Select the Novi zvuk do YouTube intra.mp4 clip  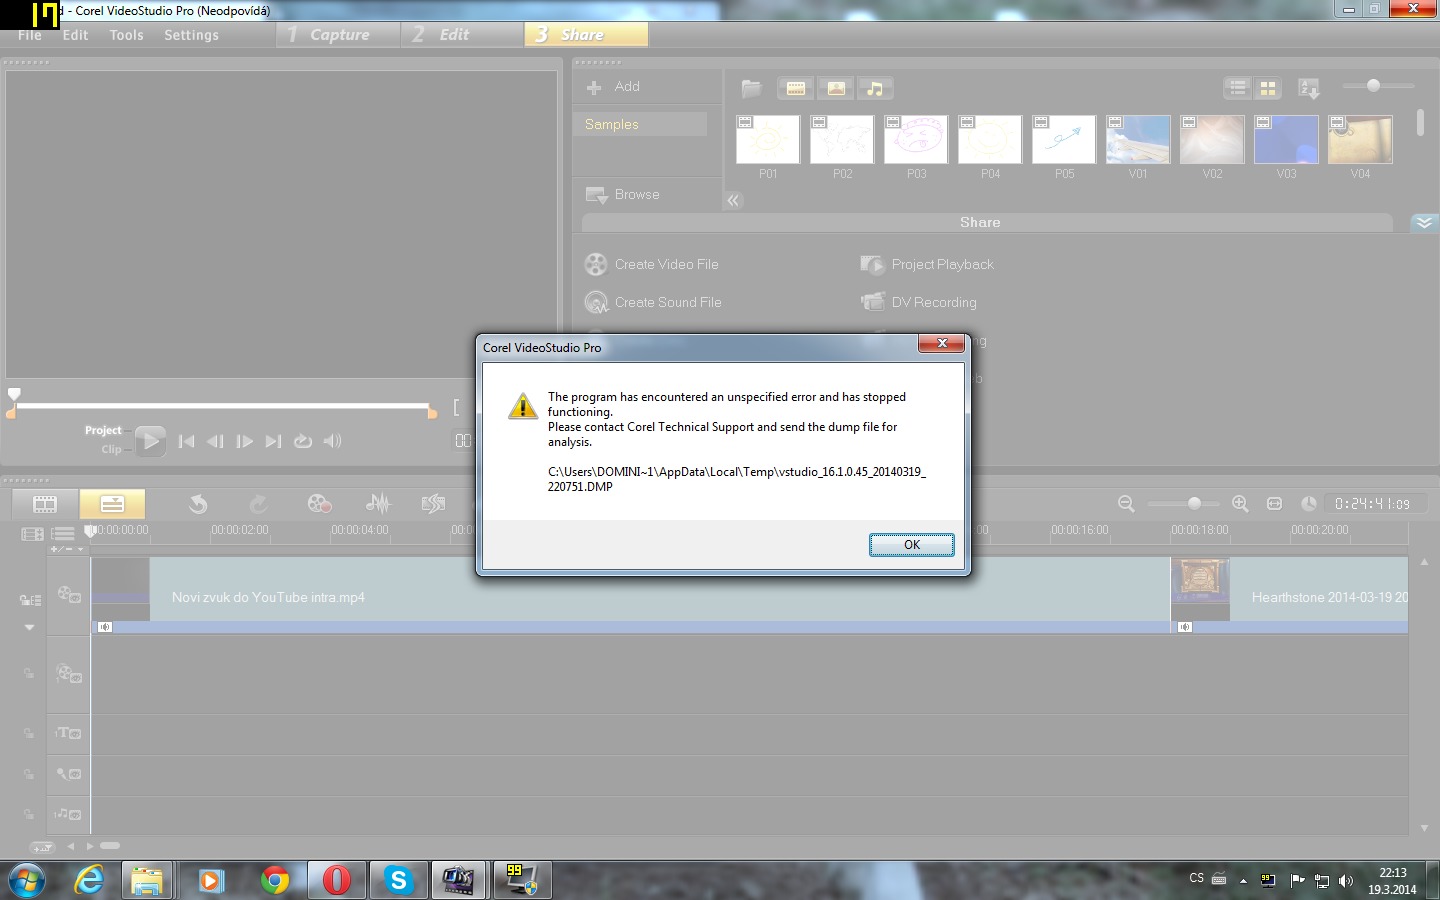tap(631, 596)
